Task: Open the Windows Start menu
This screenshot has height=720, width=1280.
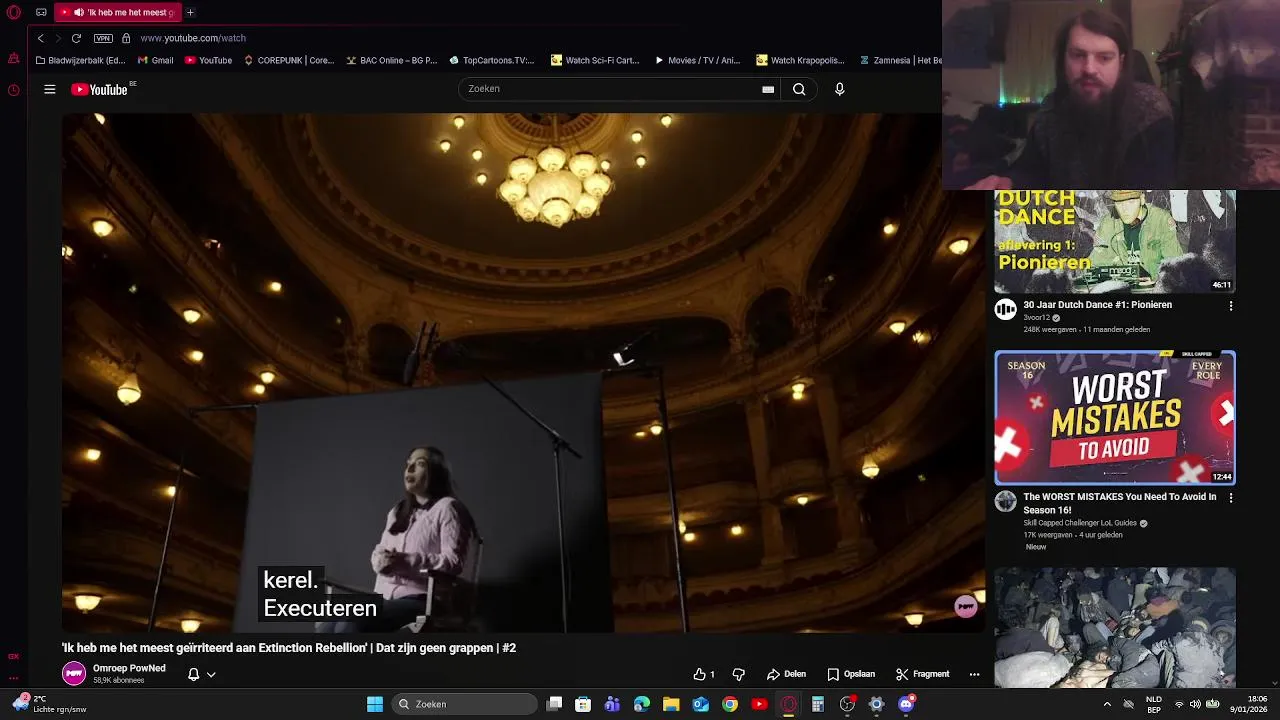Action: click(375, 704)
